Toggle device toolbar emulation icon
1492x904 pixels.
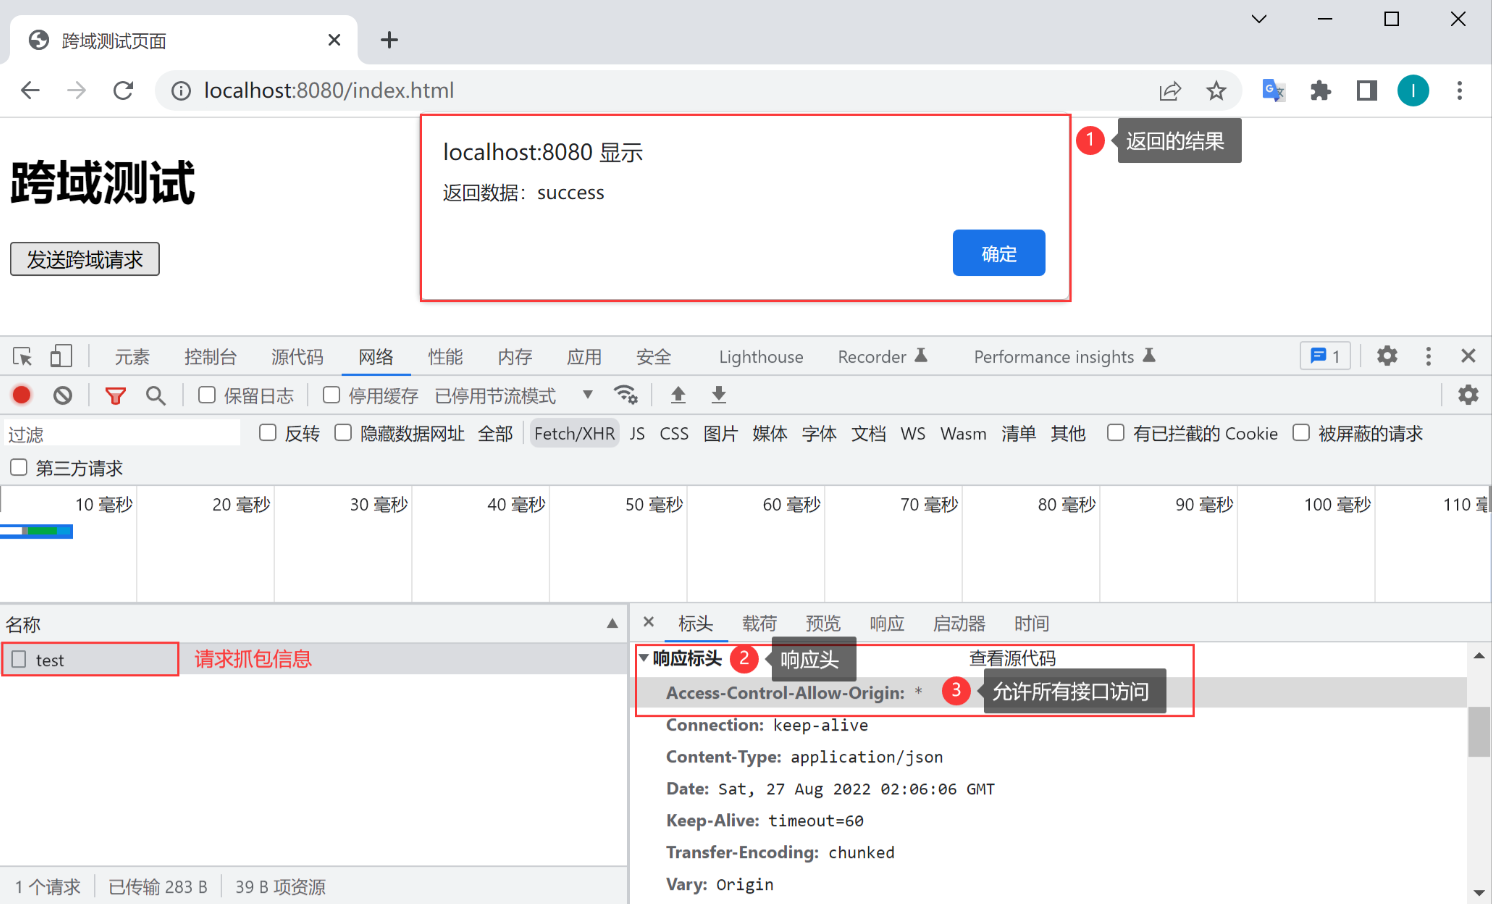pos(61,356)
